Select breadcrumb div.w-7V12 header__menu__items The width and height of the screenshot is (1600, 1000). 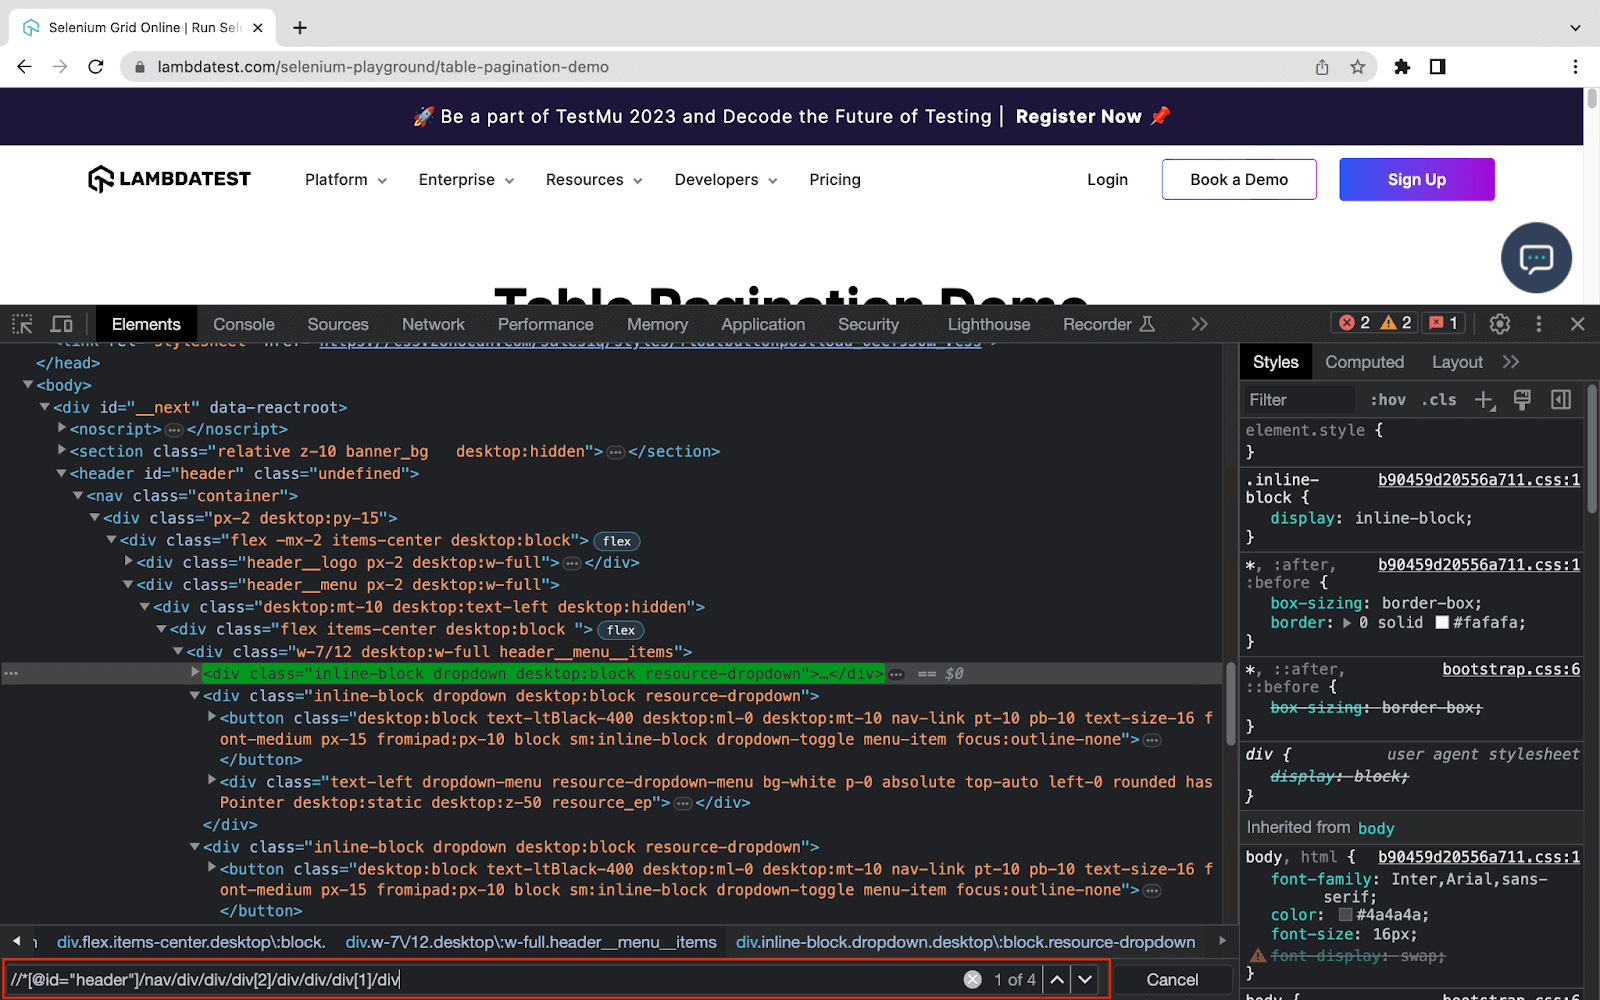531,942
